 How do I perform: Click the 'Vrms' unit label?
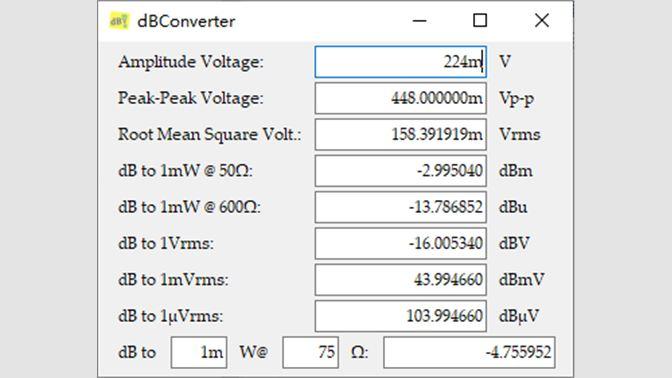click(520, 135)
